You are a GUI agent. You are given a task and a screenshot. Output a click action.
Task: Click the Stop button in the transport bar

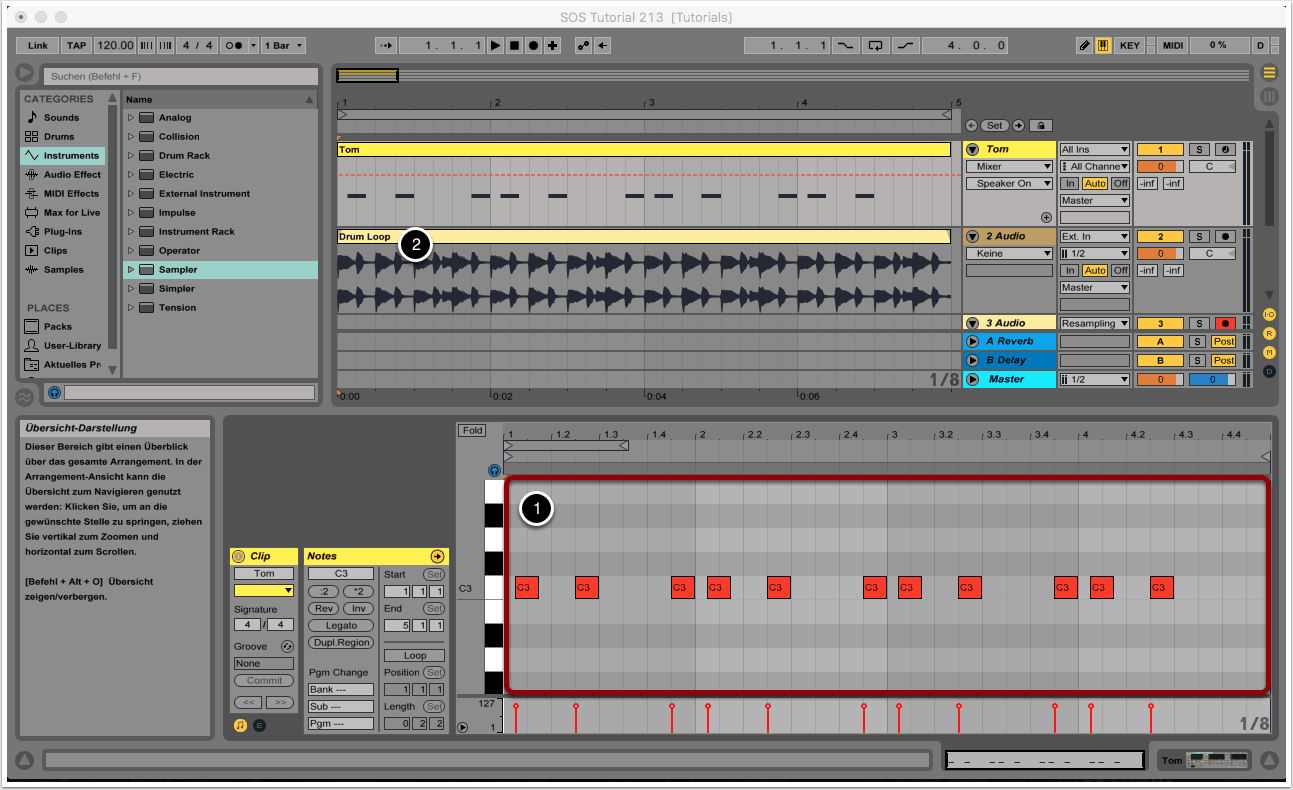514,45
